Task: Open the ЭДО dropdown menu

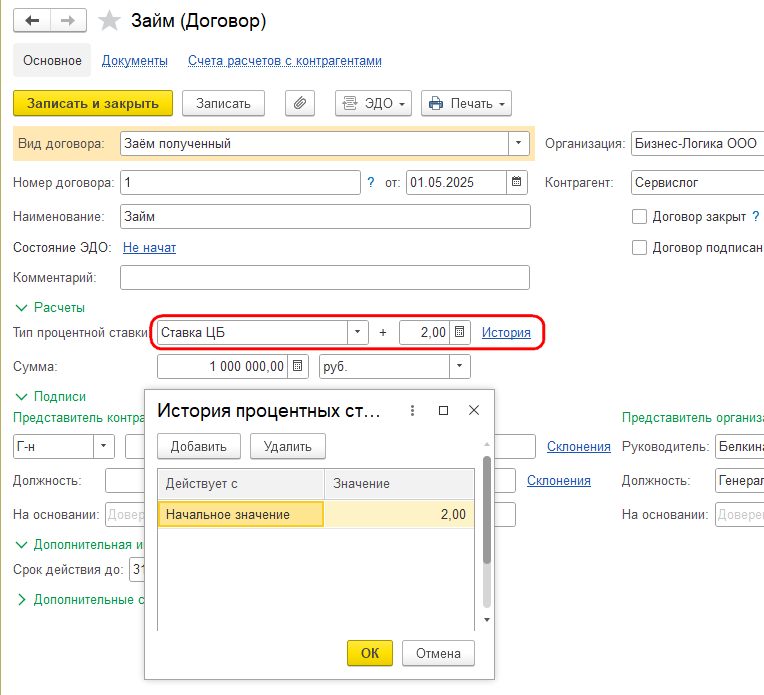Action: (x=373, y=103)
